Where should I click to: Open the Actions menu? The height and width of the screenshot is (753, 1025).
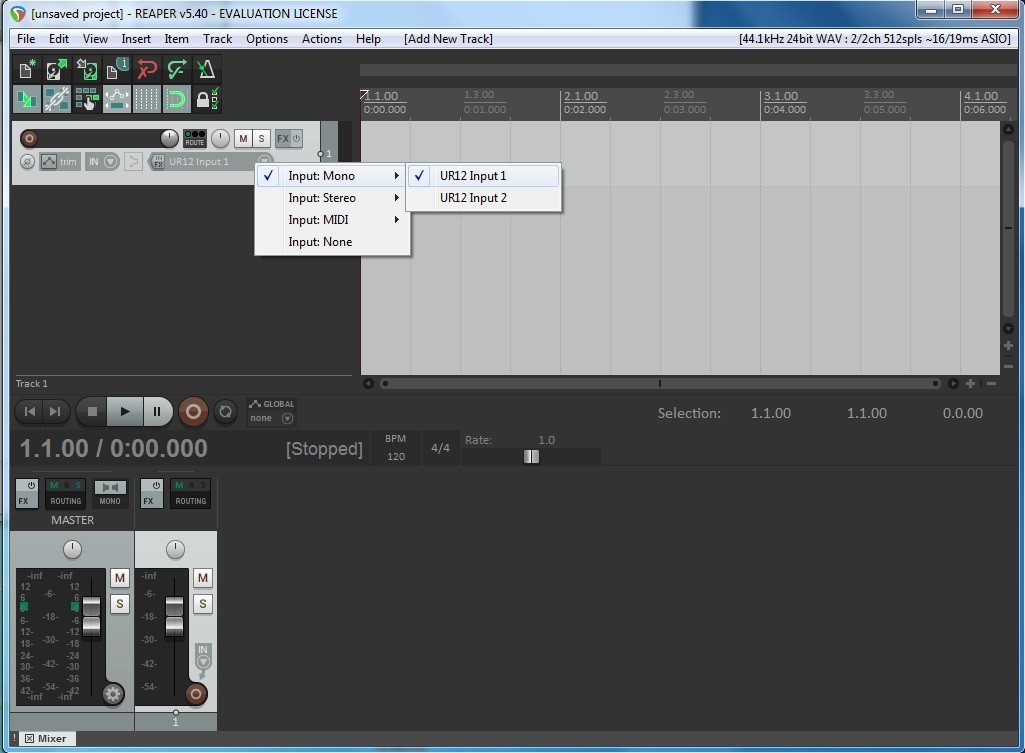click(322, 39)
